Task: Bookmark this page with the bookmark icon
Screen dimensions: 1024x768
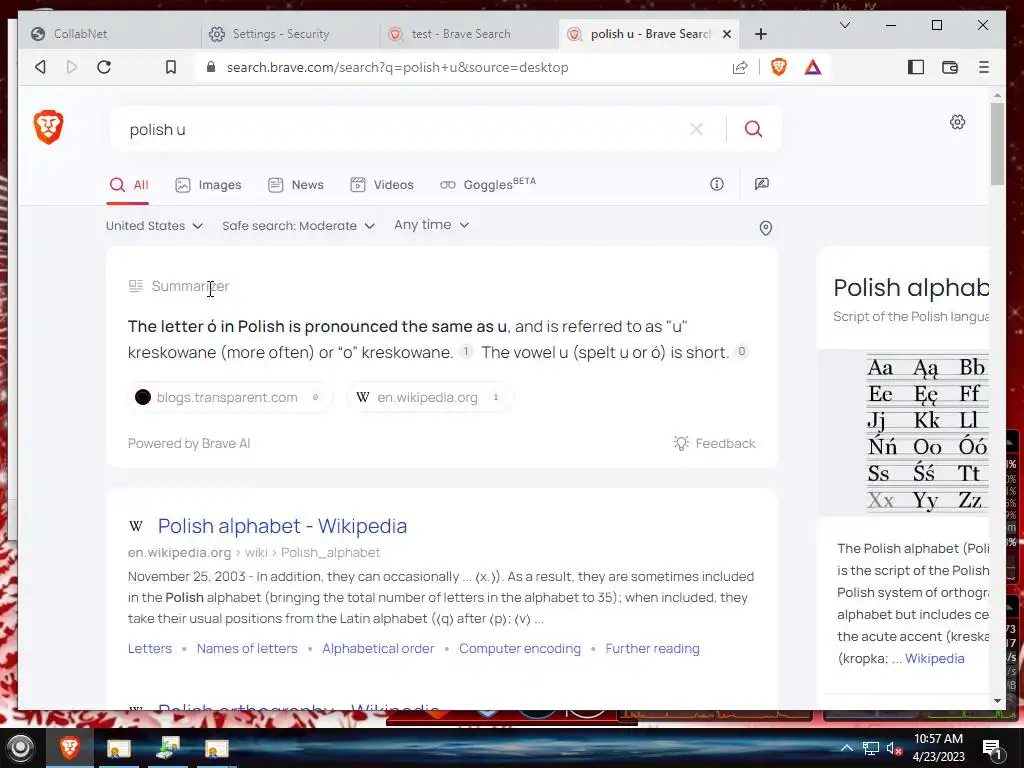Action: [x=170, y=67]
